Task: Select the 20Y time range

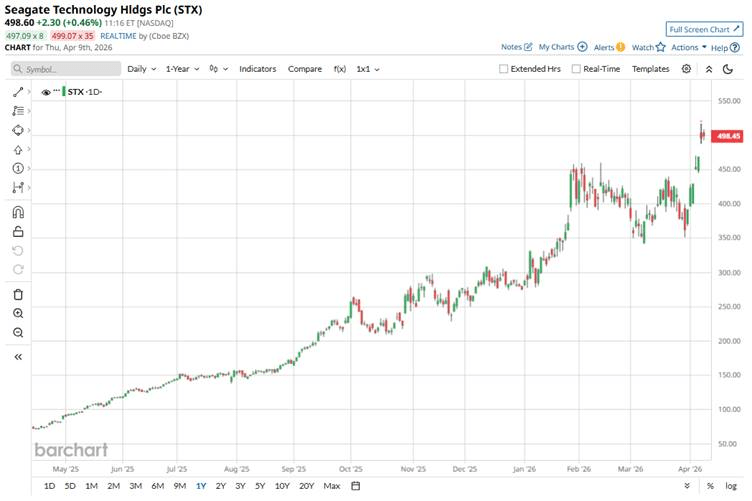Action: [x=306, y=486]
